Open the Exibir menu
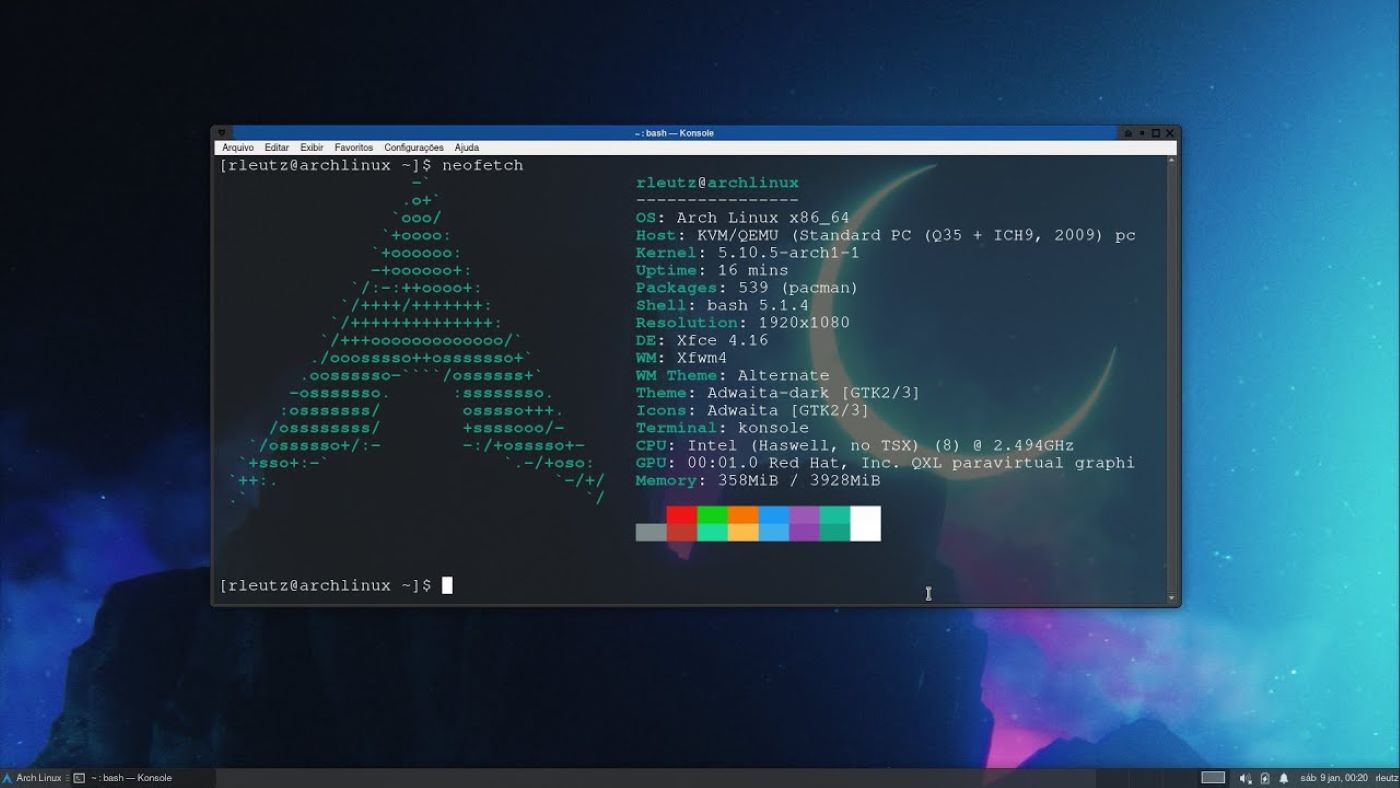The image size is (1400, 788). coord(311,147)
